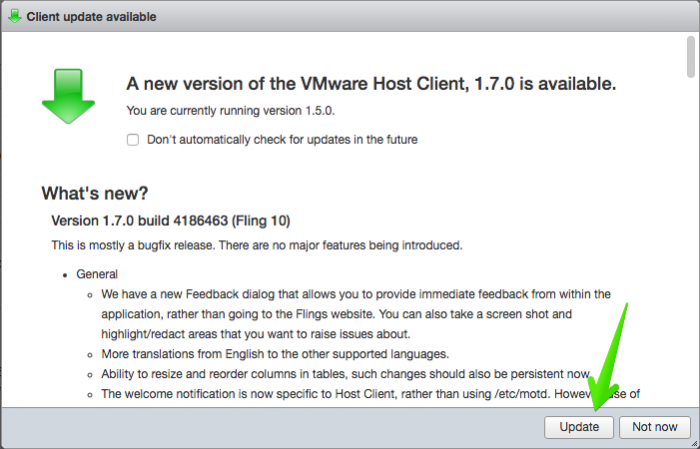Click 'We have a new Feedback dialog' bullet
Image resolution: width=700 pixels, height=449 pixels.
[x=356, y=314]
